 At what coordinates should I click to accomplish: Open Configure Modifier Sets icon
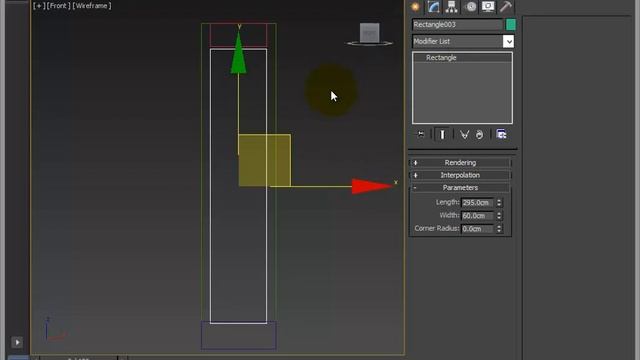501,134
